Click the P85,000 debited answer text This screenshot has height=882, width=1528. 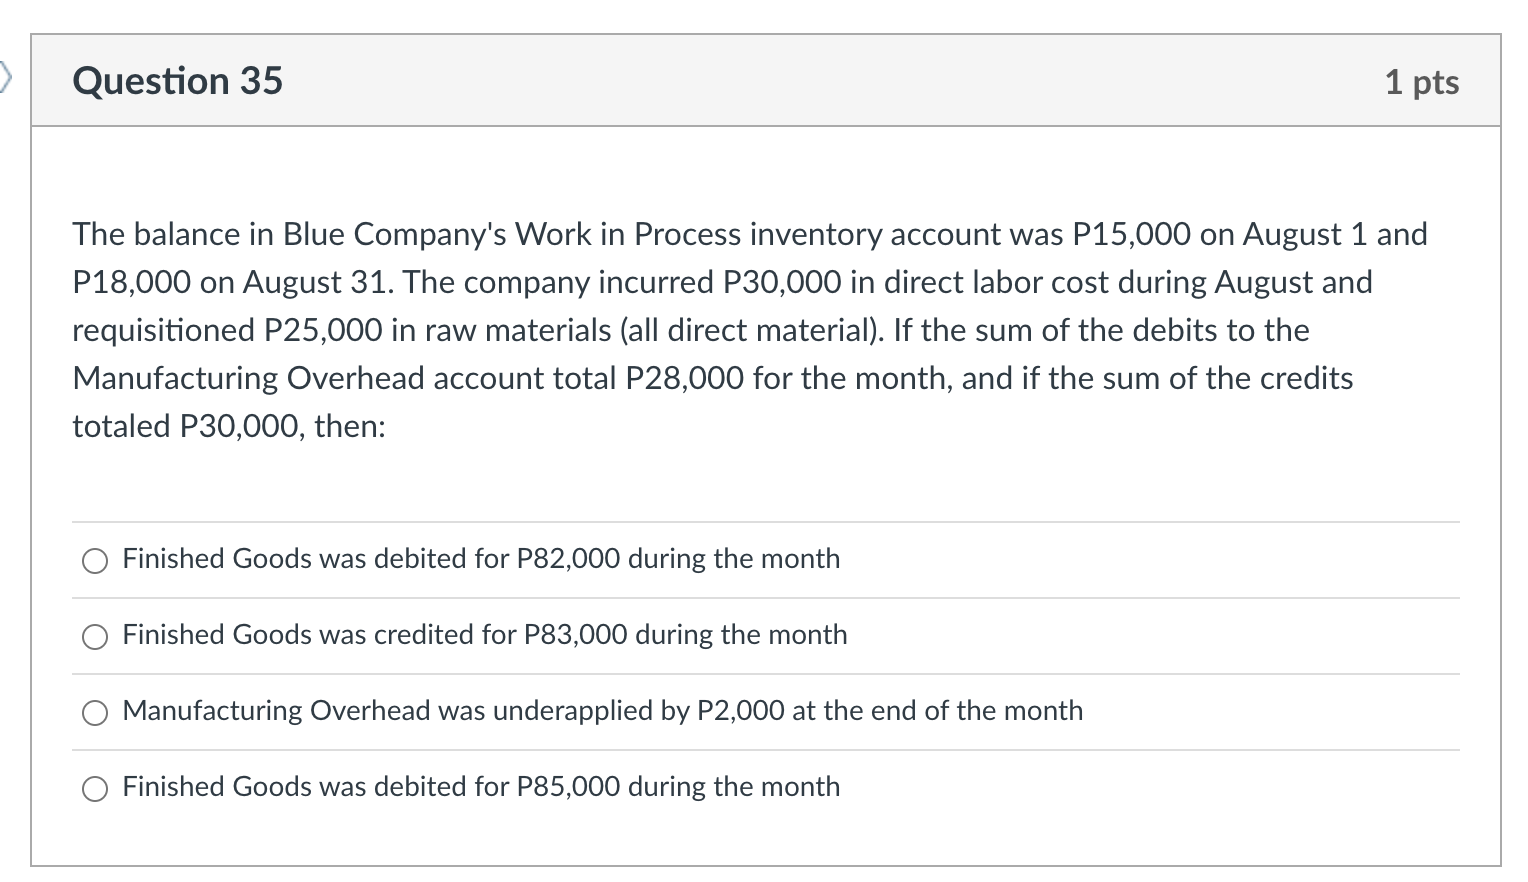click(480, 788)
